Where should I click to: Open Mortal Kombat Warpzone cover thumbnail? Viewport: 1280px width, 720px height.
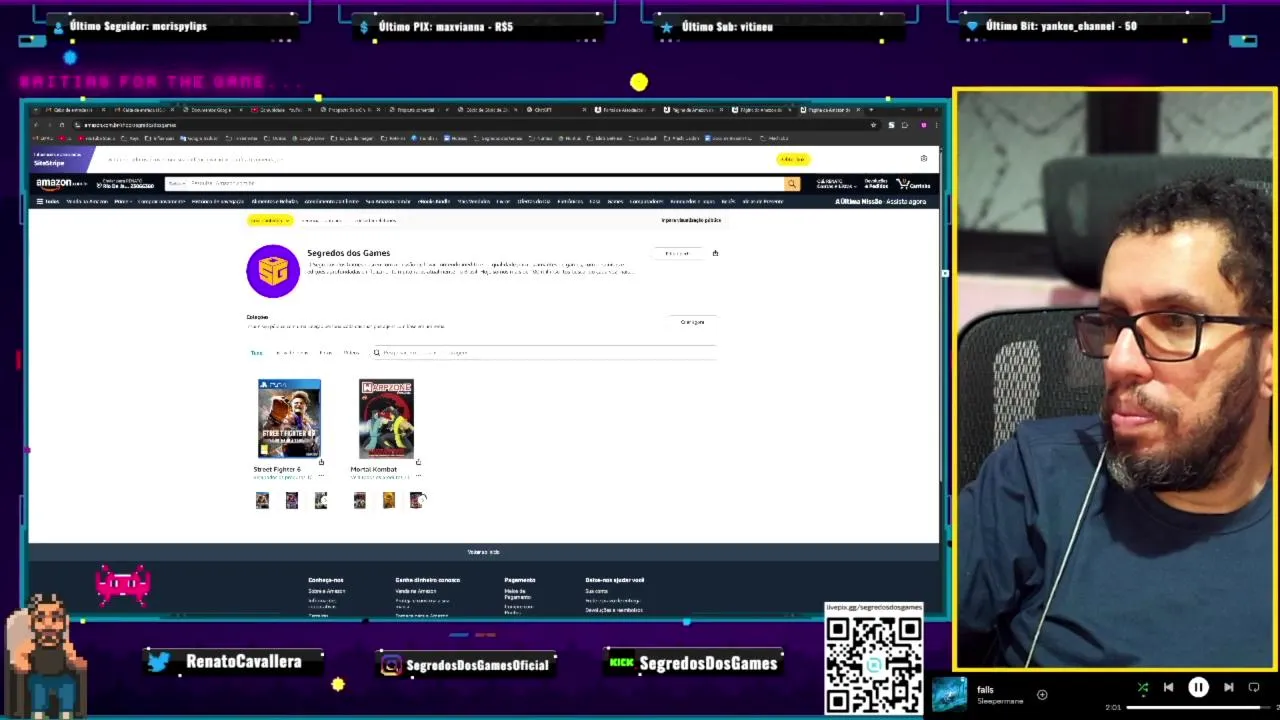[386, 418]
